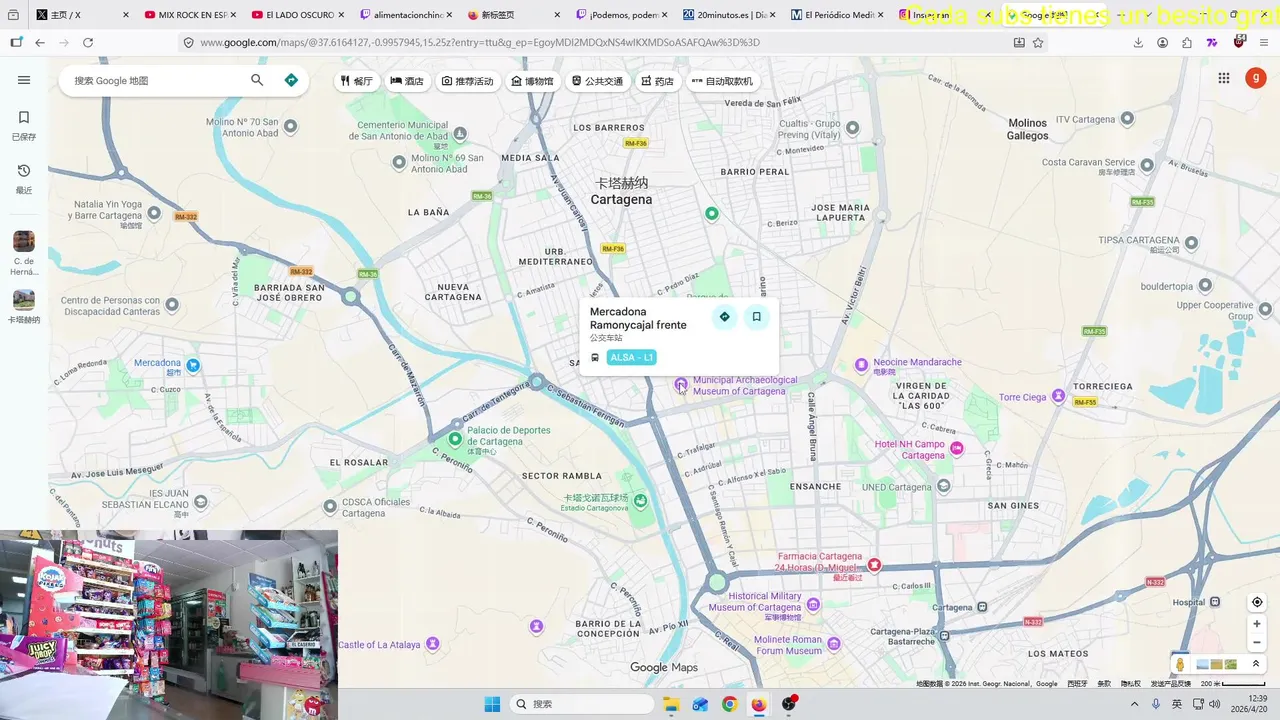Click the Neocine Mandarache cinema marker
This screenshot has width=1280, height=720.
pos(861,365)
